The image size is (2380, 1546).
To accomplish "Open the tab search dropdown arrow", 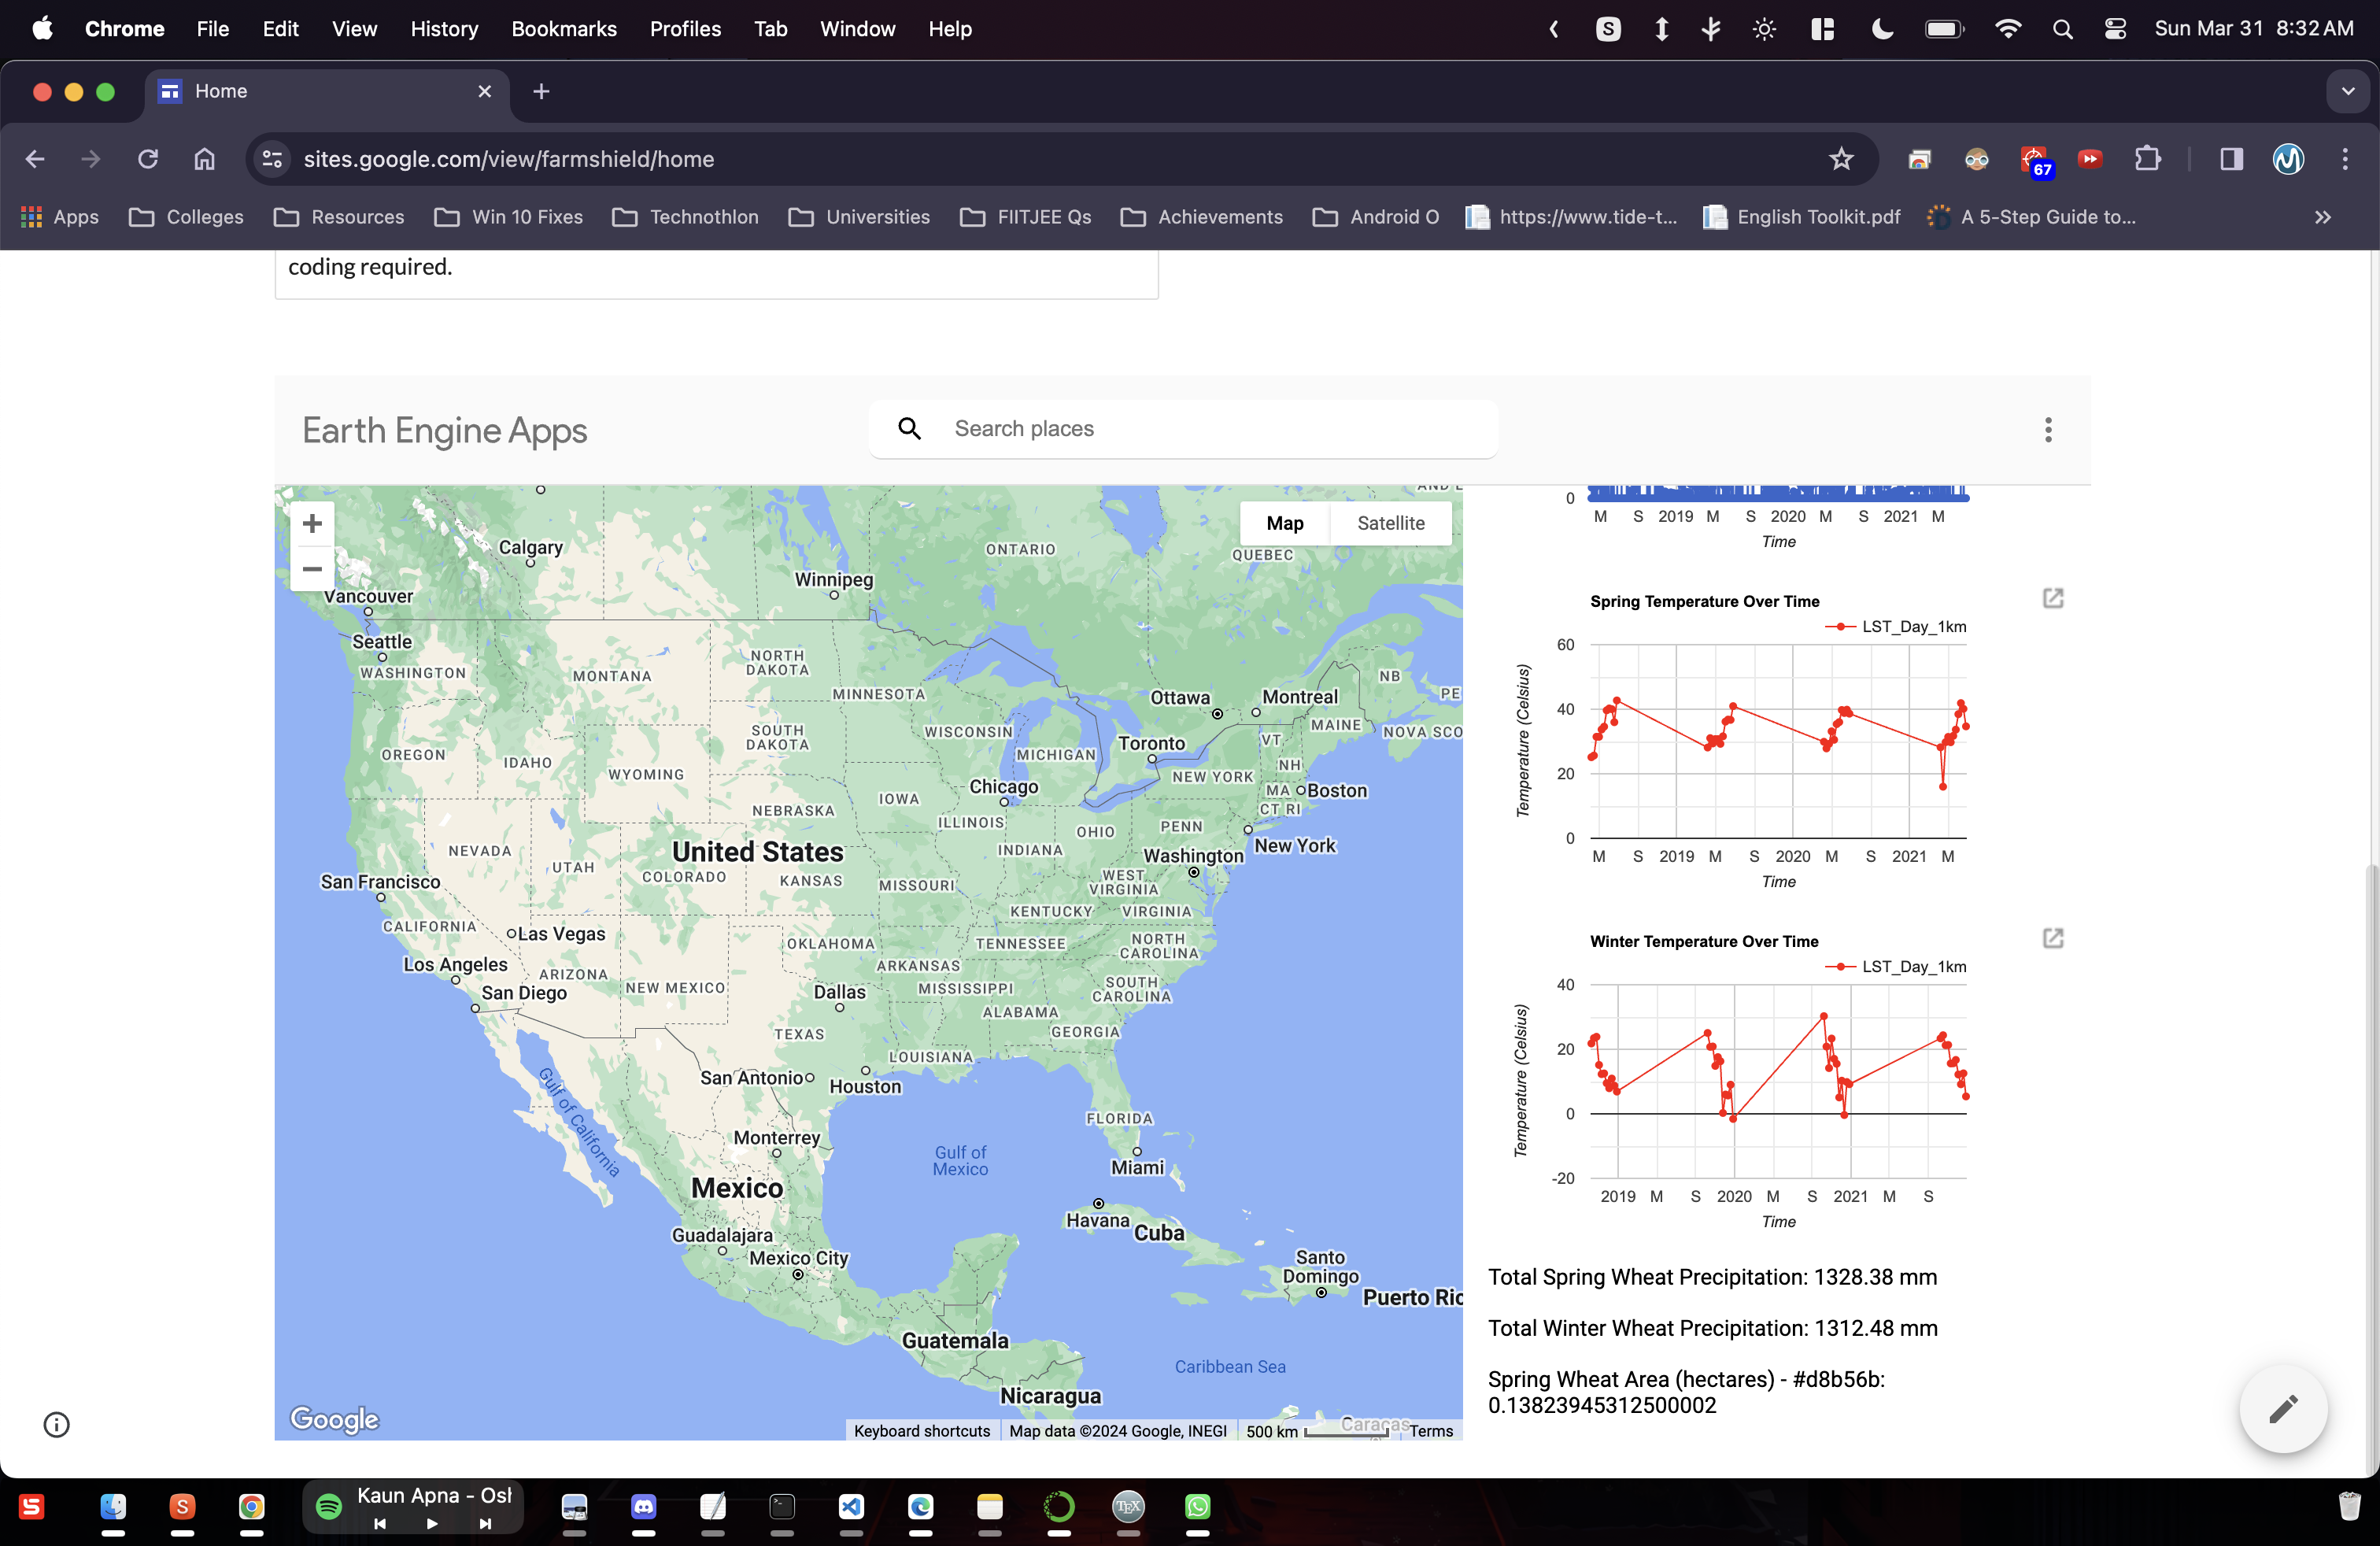I will tap(2347, 91).
